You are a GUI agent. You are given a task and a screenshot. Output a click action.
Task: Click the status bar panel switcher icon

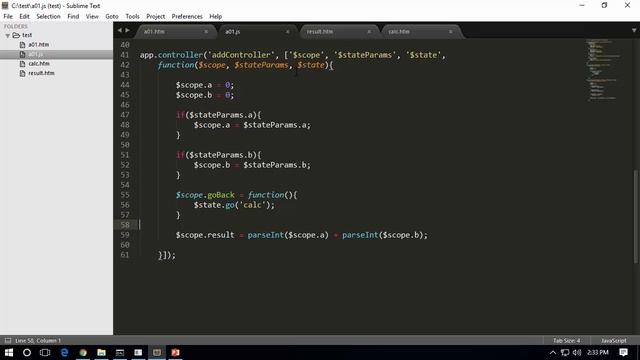coord(8,340)
